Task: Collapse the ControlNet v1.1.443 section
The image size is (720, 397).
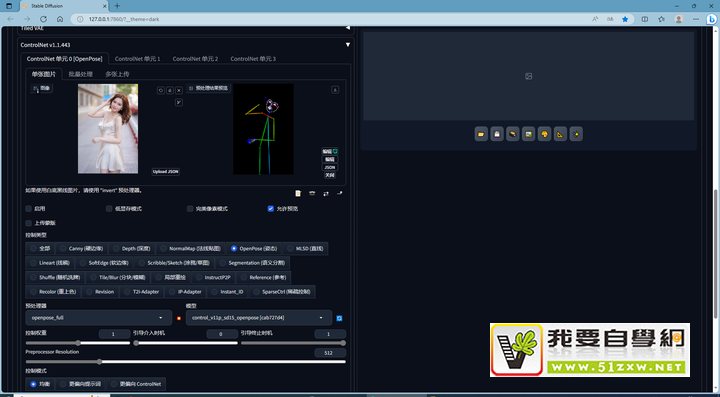Action: (348, 45)
